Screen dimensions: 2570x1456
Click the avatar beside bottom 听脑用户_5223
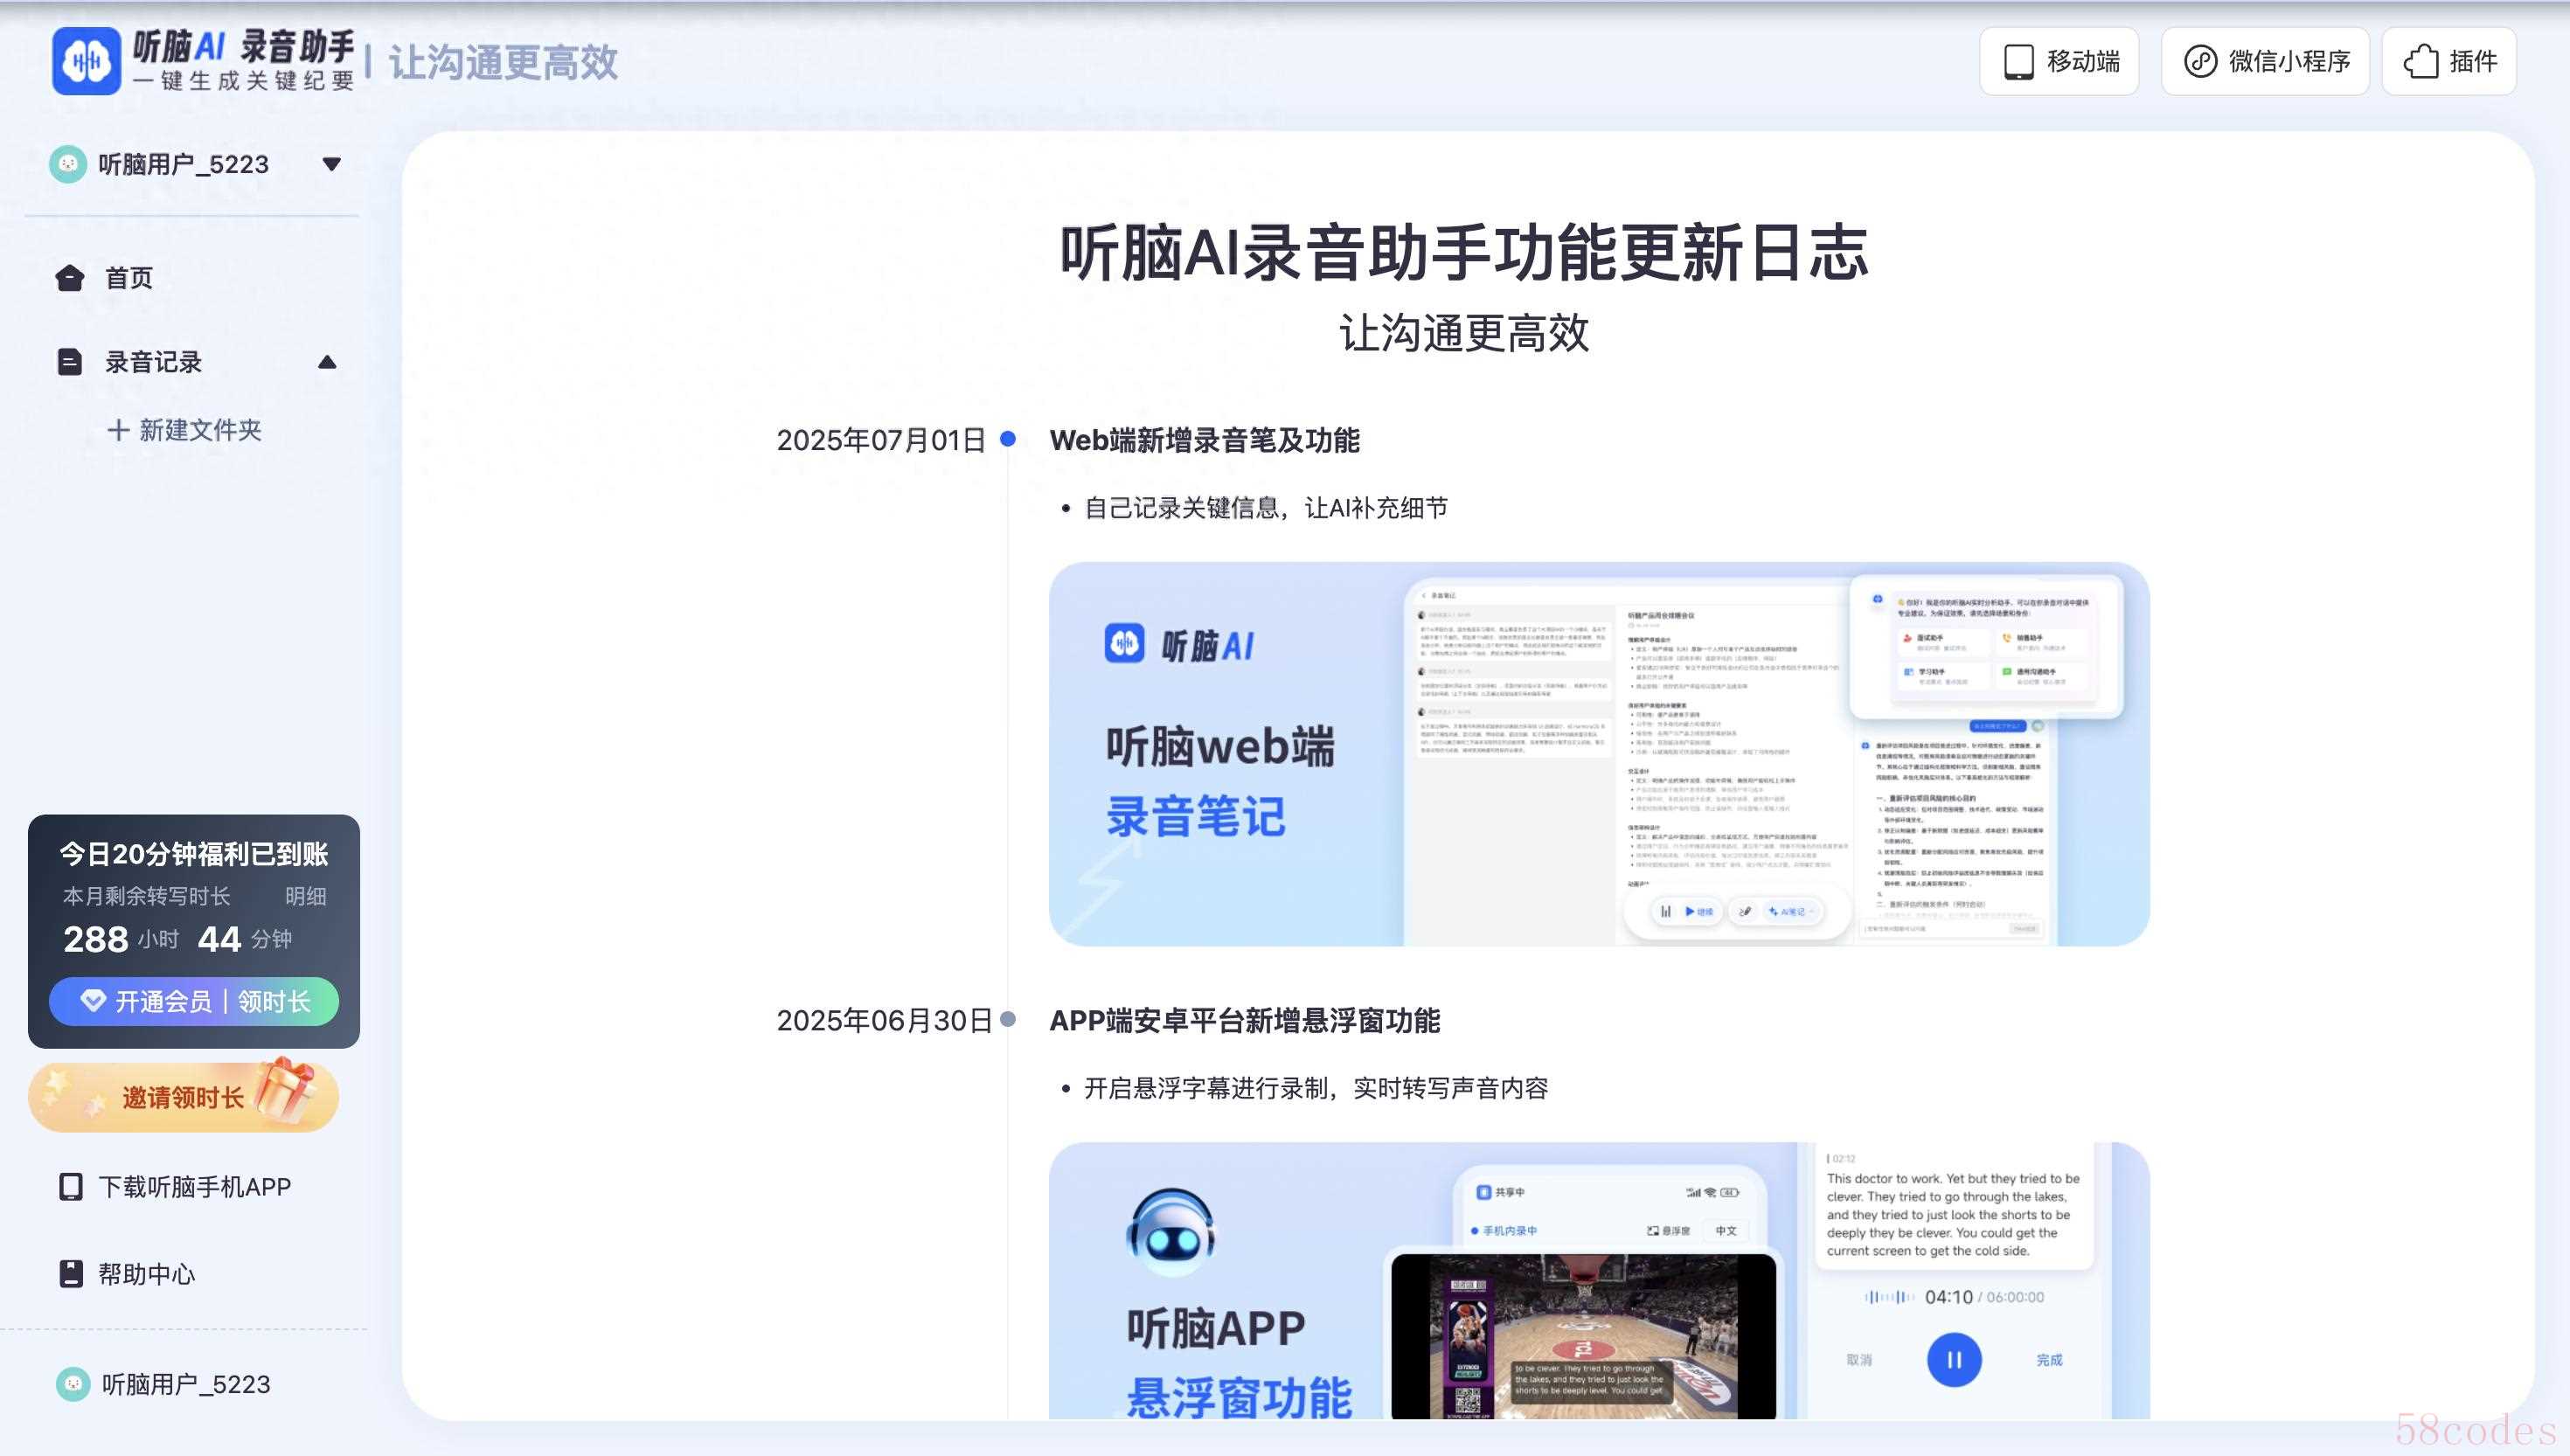(73, 1384)
